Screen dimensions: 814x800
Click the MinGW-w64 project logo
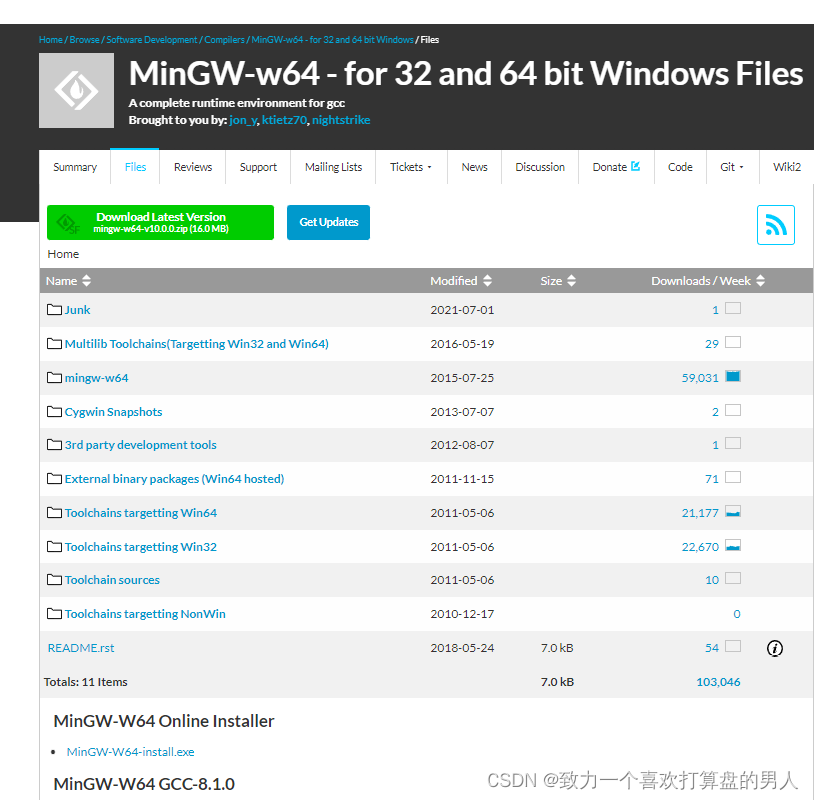pyautogui.click(x=75, y=91)
